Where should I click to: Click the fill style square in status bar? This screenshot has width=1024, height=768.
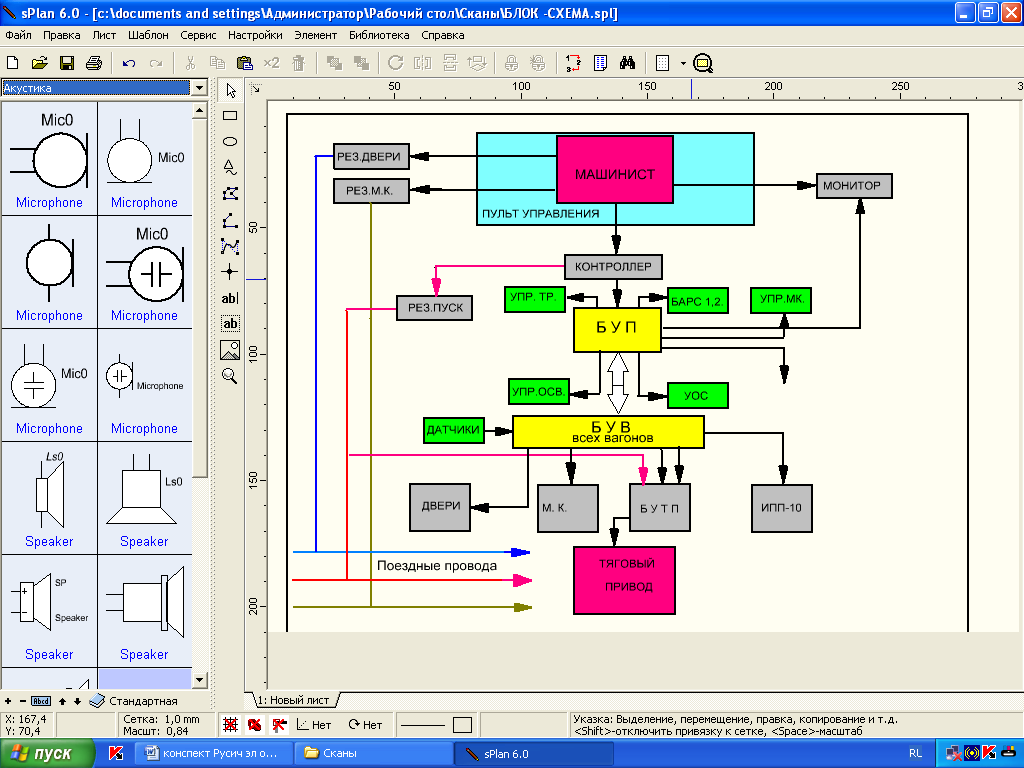[462, 725]
